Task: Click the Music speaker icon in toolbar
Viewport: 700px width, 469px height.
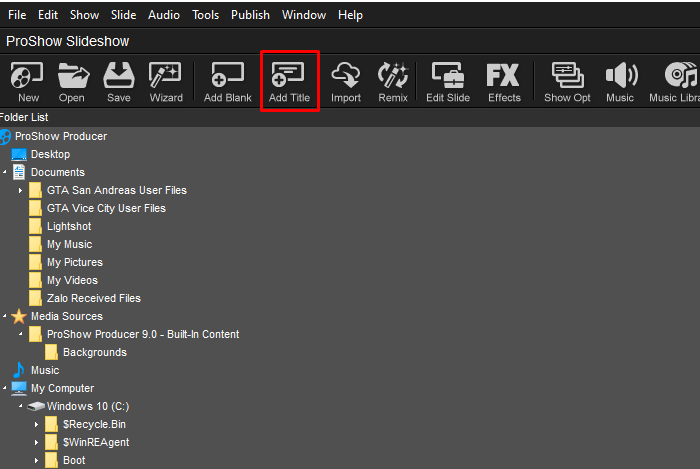Action: 621,75
